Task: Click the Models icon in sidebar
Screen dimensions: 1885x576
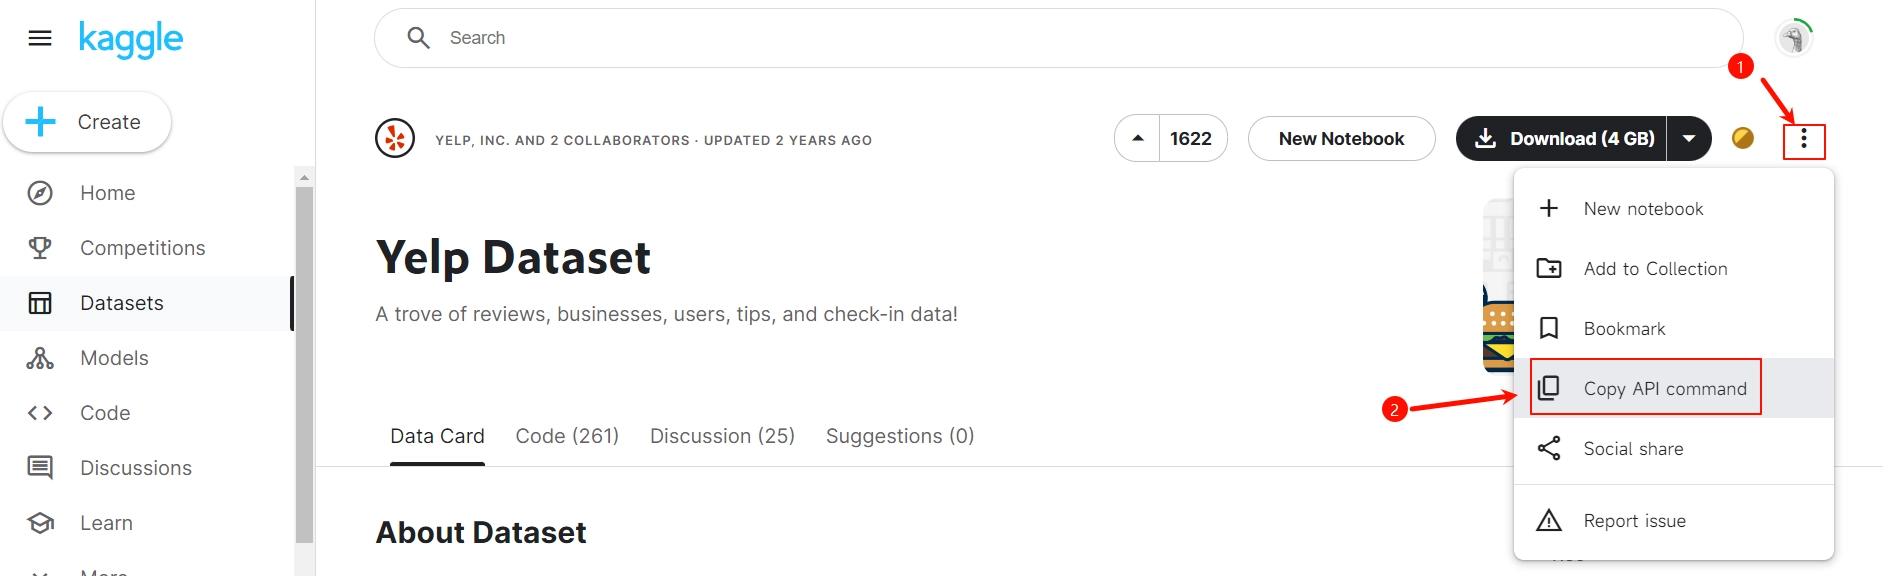Action: click(40, 358)
